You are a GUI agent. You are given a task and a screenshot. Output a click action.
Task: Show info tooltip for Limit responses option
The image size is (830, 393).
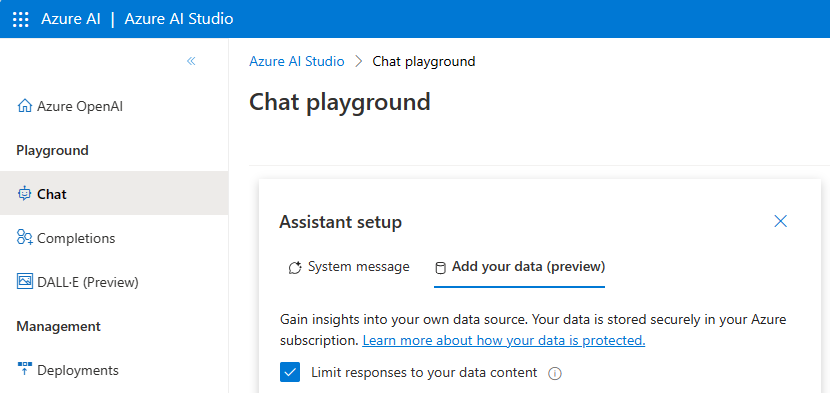click(555, 374)
